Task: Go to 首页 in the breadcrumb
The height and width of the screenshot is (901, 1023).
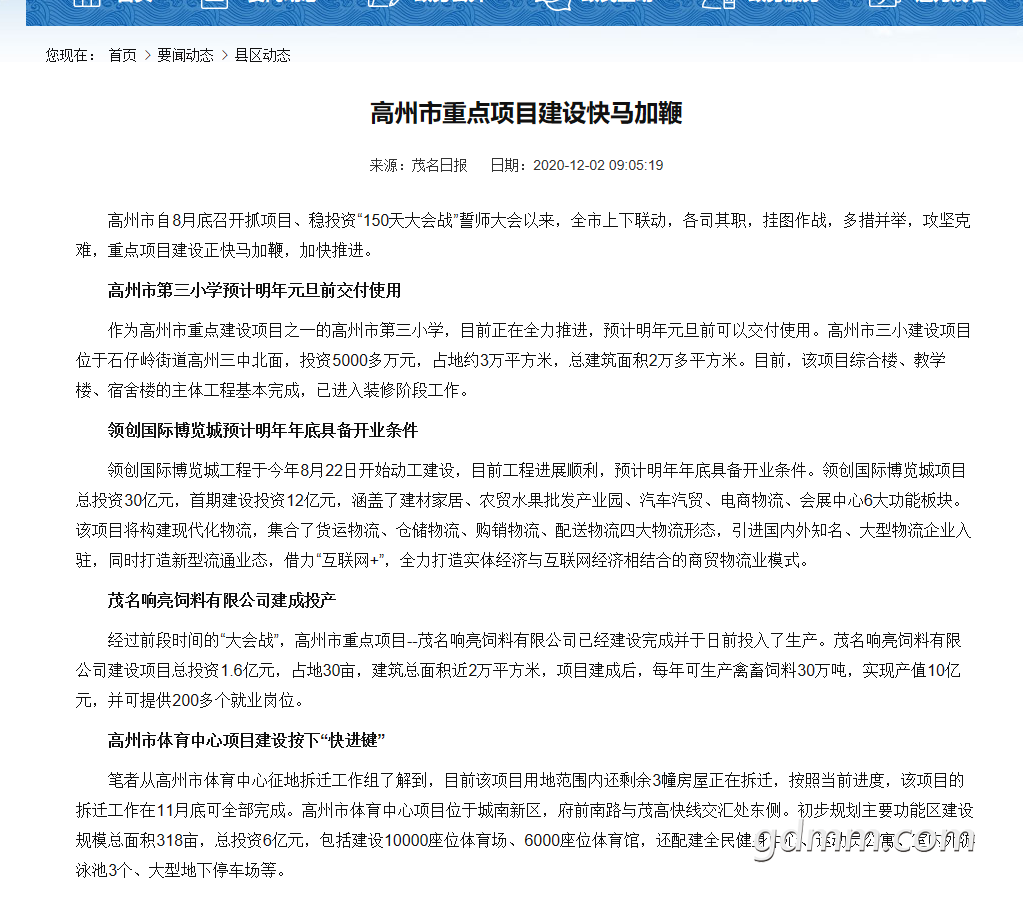Action: click(x=123, y=55)
